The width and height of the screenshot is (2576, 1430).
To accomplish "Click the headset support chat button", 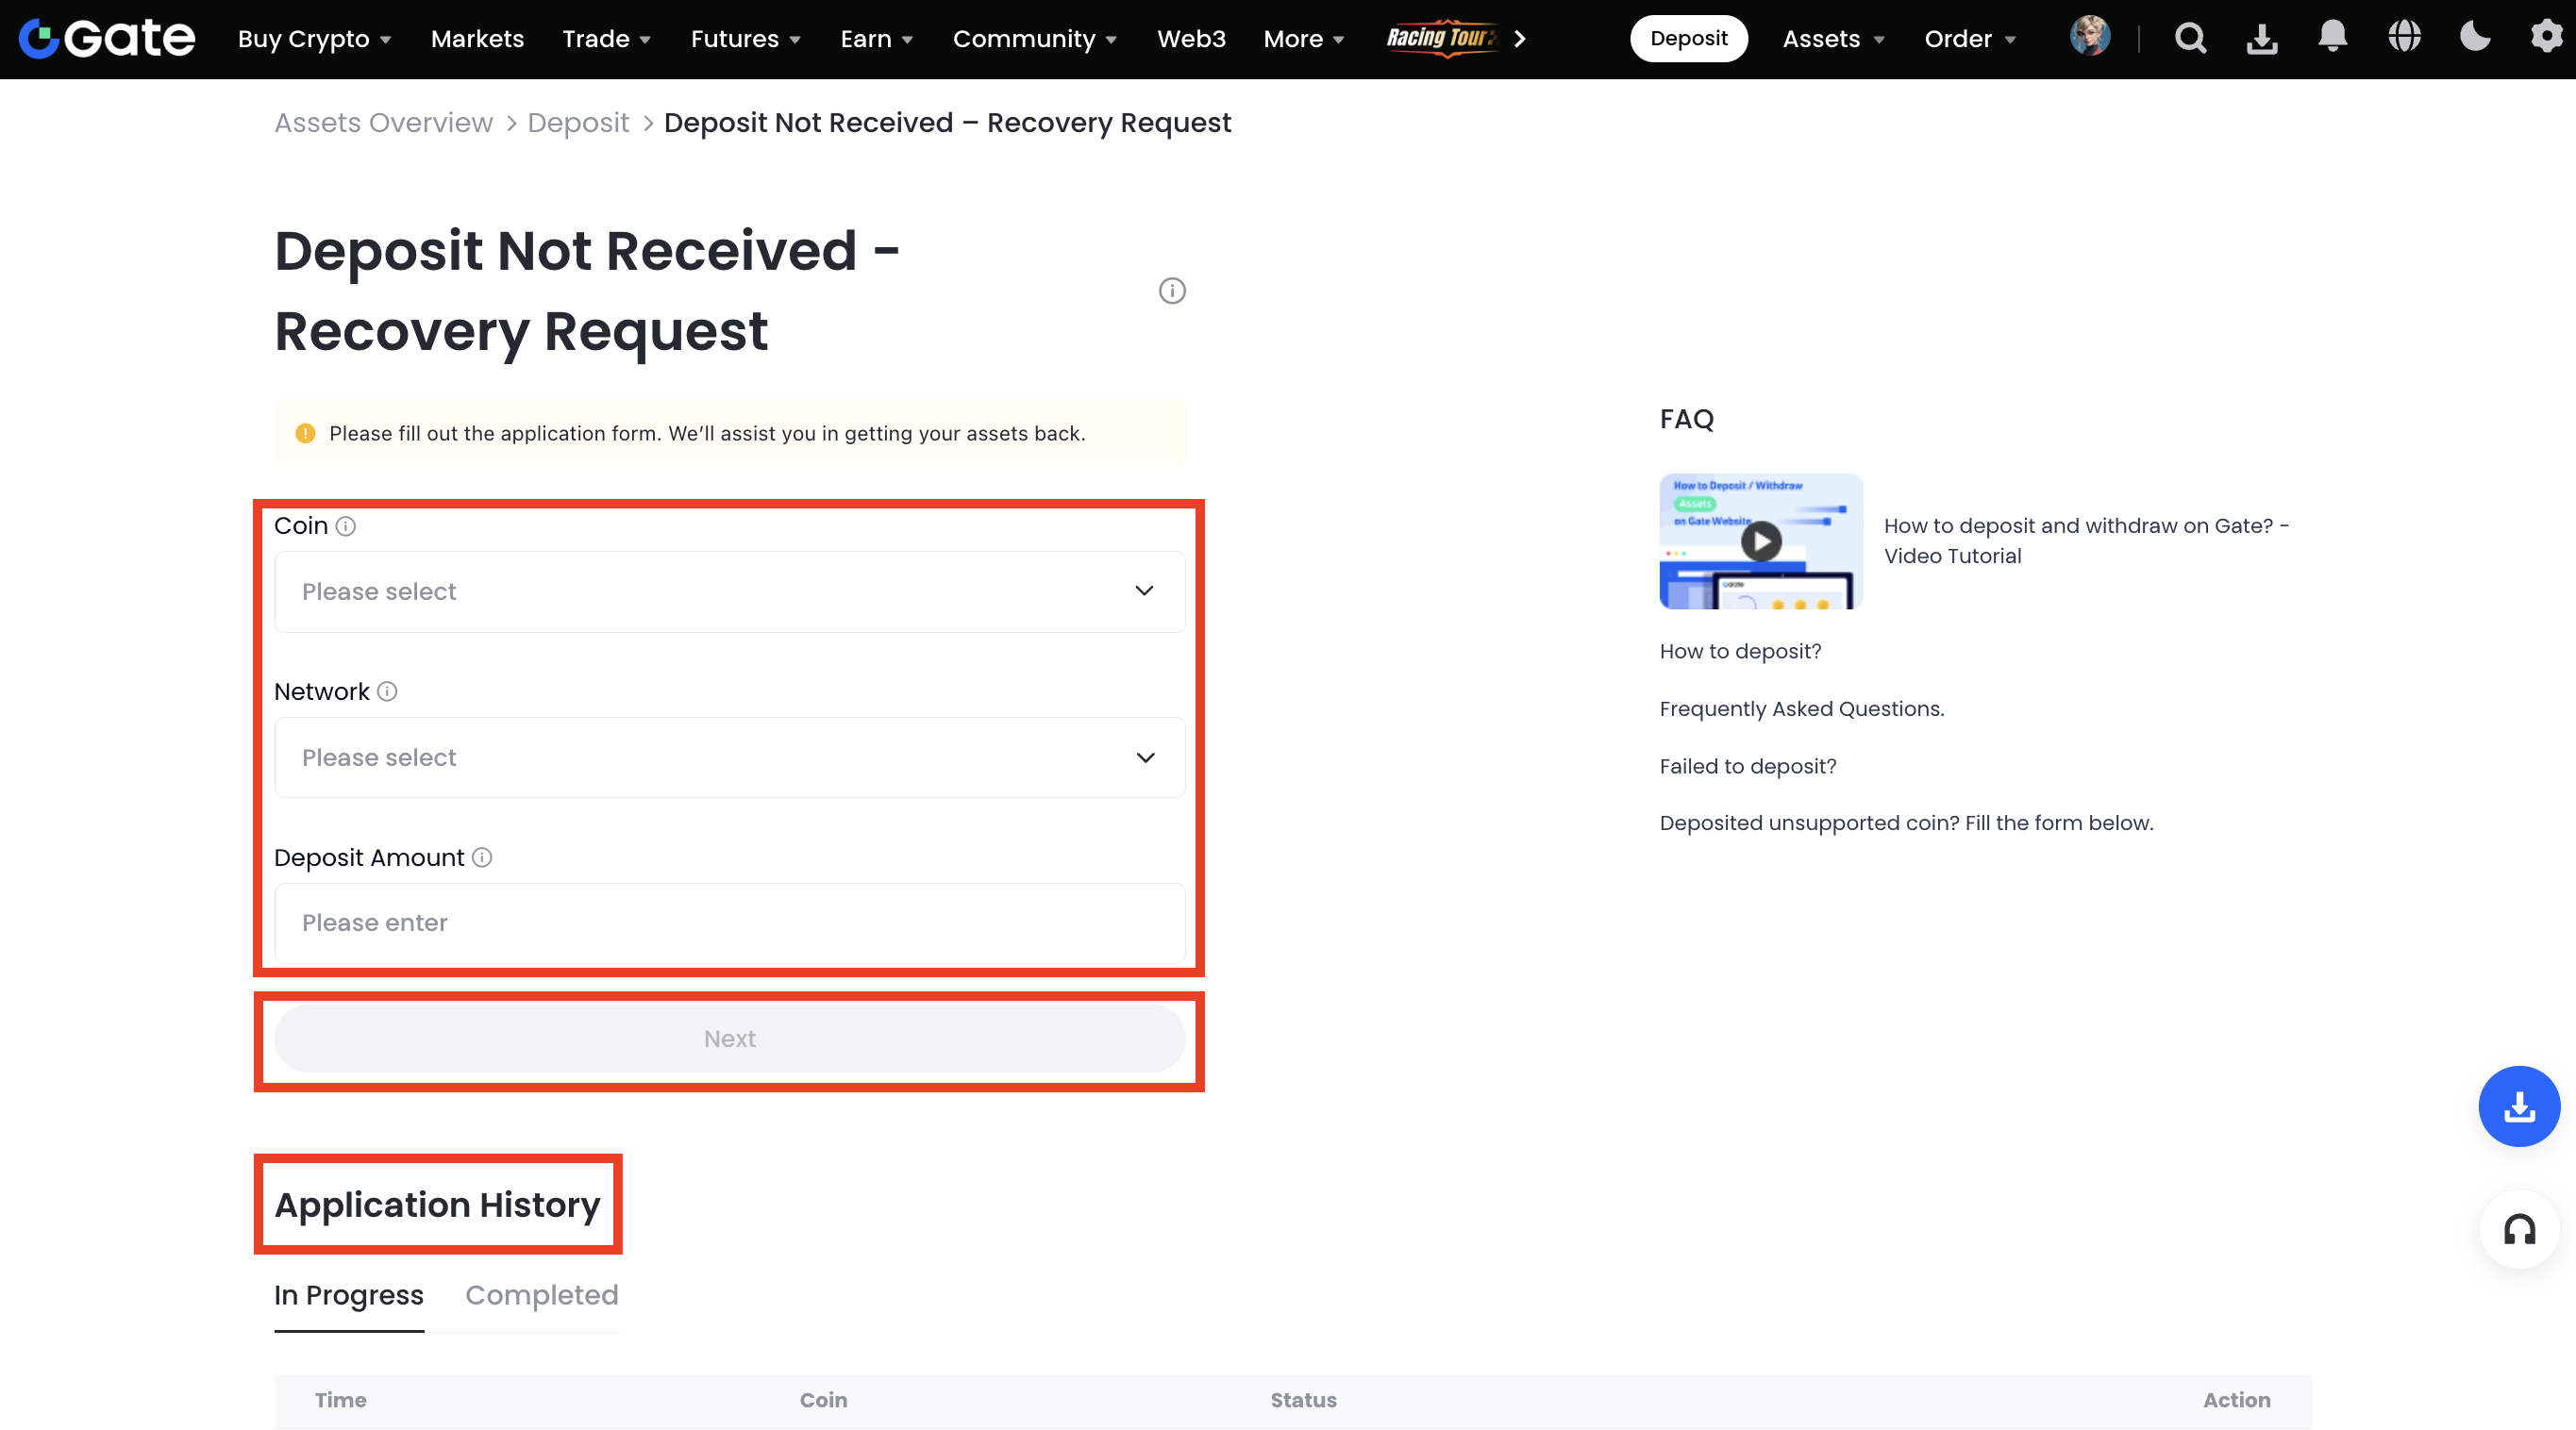I will point(2519,1229).
